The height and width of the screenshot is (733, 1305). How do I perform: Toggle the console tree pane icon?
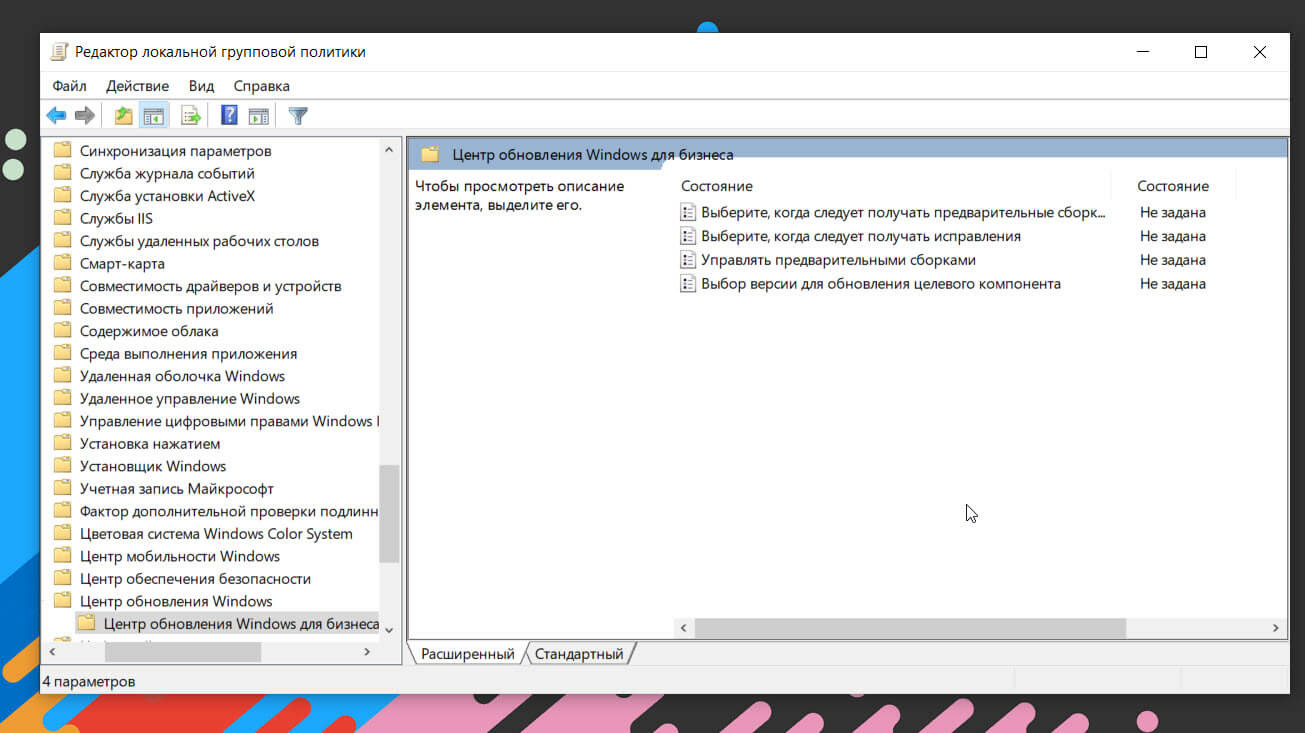tap(154, 116)
